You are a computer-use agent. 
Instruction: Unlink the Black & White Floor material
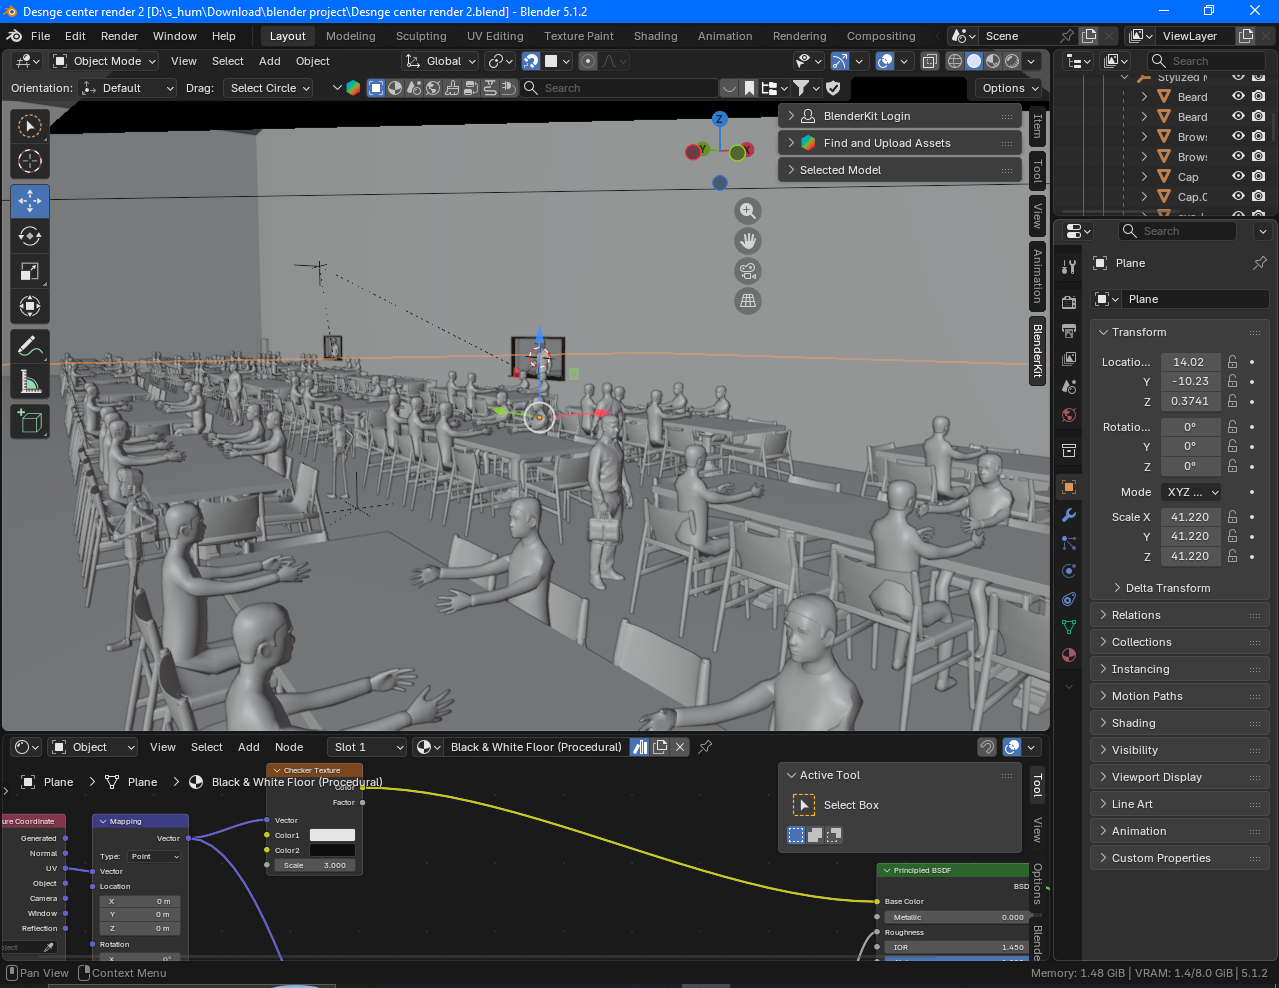click(x=680, y=747)
